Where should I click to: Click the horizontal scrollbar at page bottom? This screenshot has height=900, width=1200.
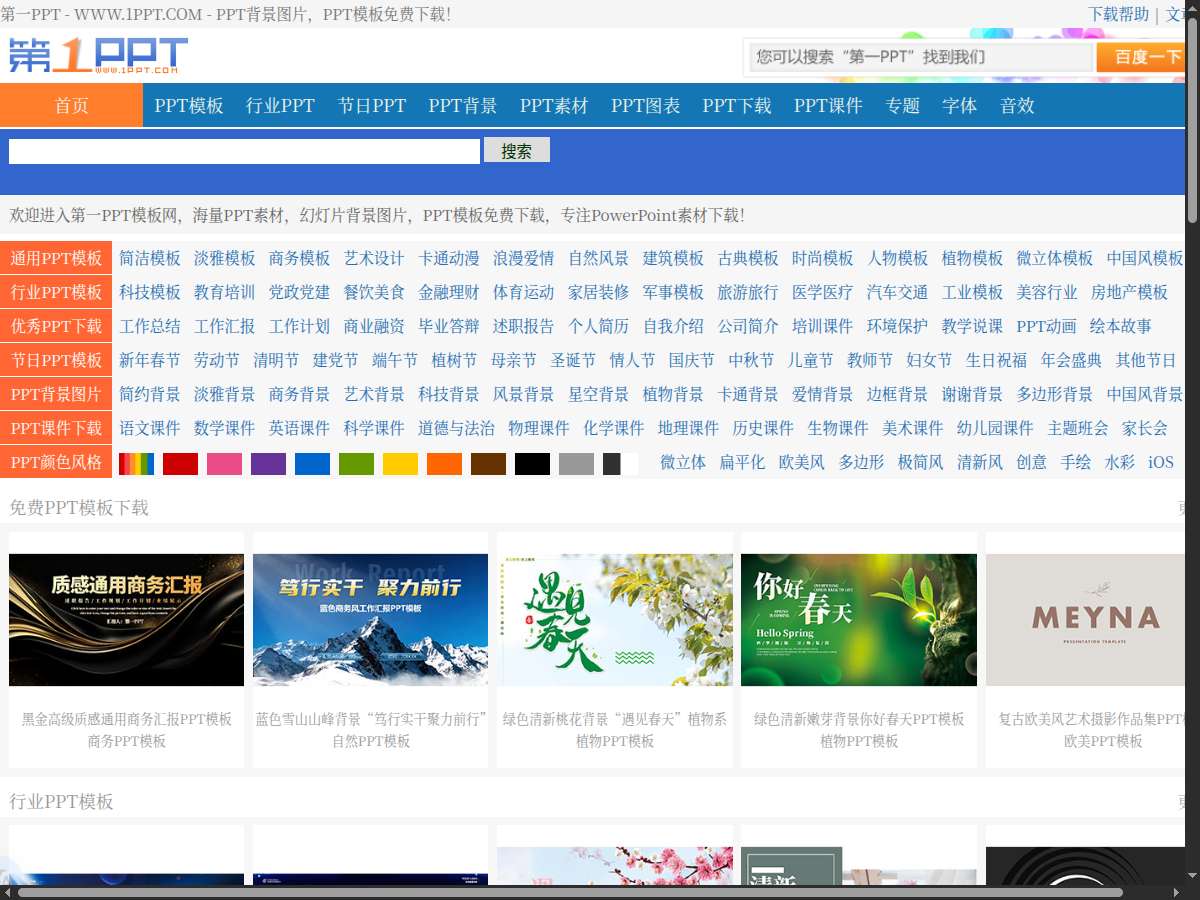click(570, 892)
